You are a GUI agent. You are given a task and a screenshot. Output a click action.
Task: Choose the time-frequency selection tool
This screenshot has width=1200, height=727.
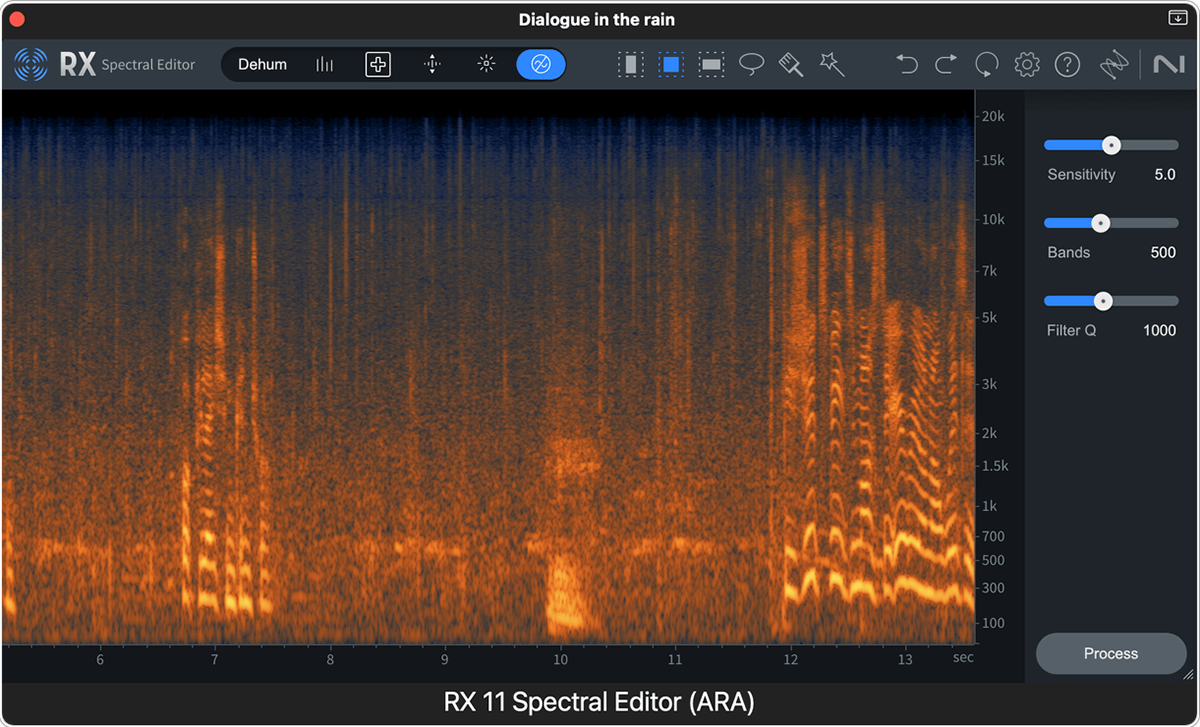pos(671,65)
